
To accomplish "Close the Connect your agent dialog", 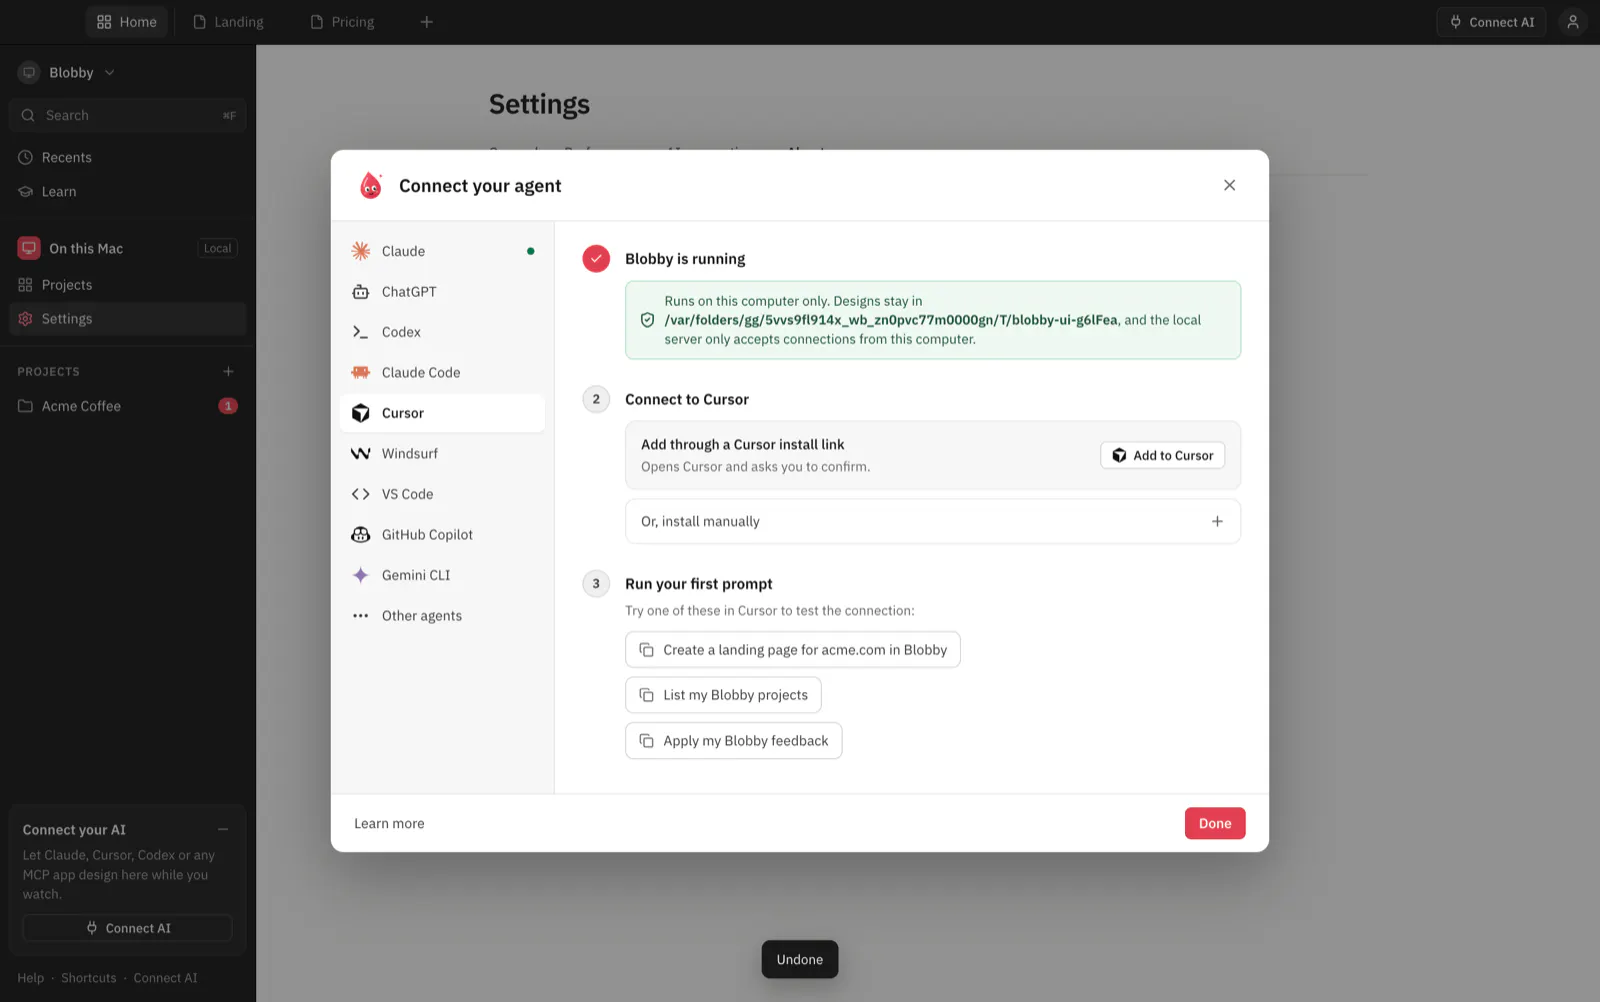I will coord(1230,185).
